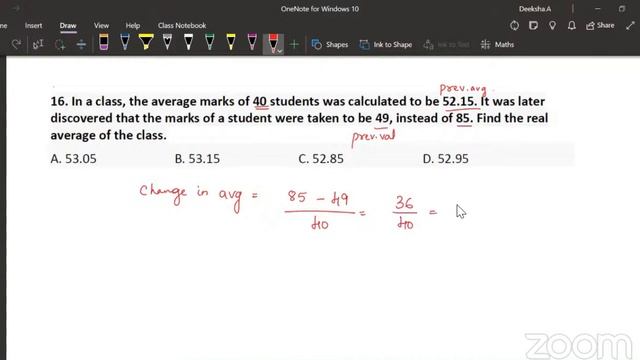Choose the thin yellow pen
The height and width of the screenshot is (360, 640).
point(231,42)
